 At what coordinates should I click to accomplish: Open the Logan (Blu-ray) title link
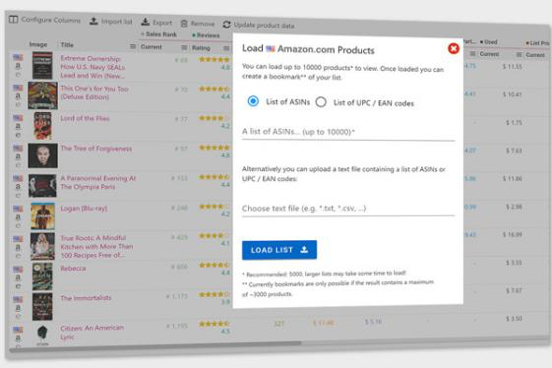(x=84, y=208)
